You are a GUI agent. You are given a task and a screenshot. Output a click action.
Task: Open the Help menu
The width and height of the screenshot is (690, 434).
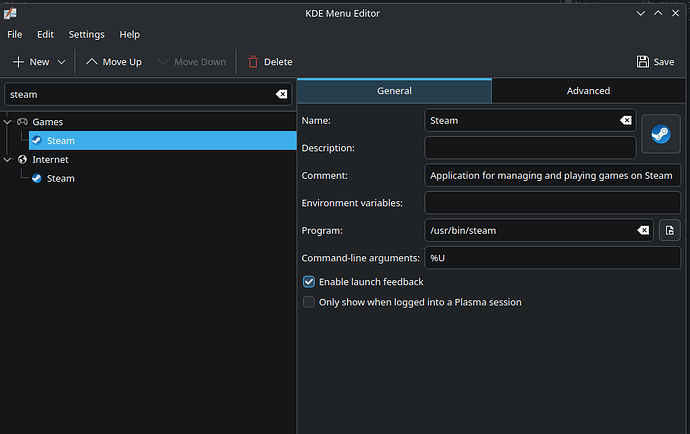click(129, 34)
